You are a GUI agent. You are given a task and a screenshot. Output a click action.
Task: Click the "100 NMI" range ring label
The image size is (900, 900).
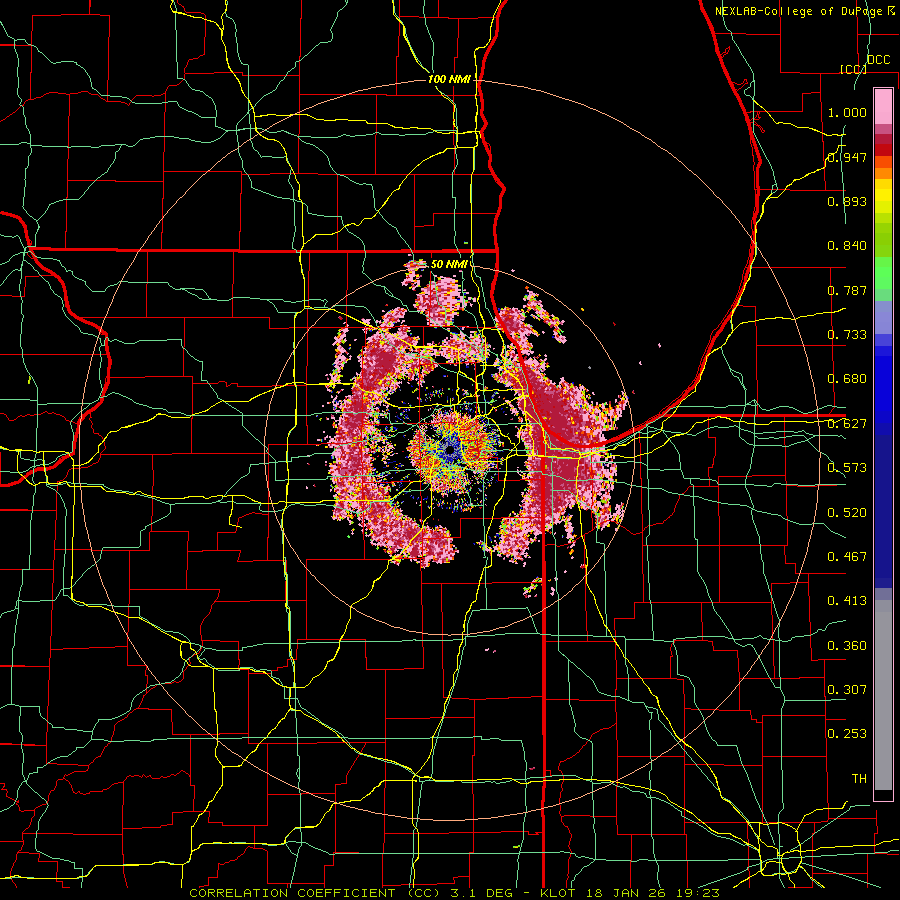(x=448, y=79)
